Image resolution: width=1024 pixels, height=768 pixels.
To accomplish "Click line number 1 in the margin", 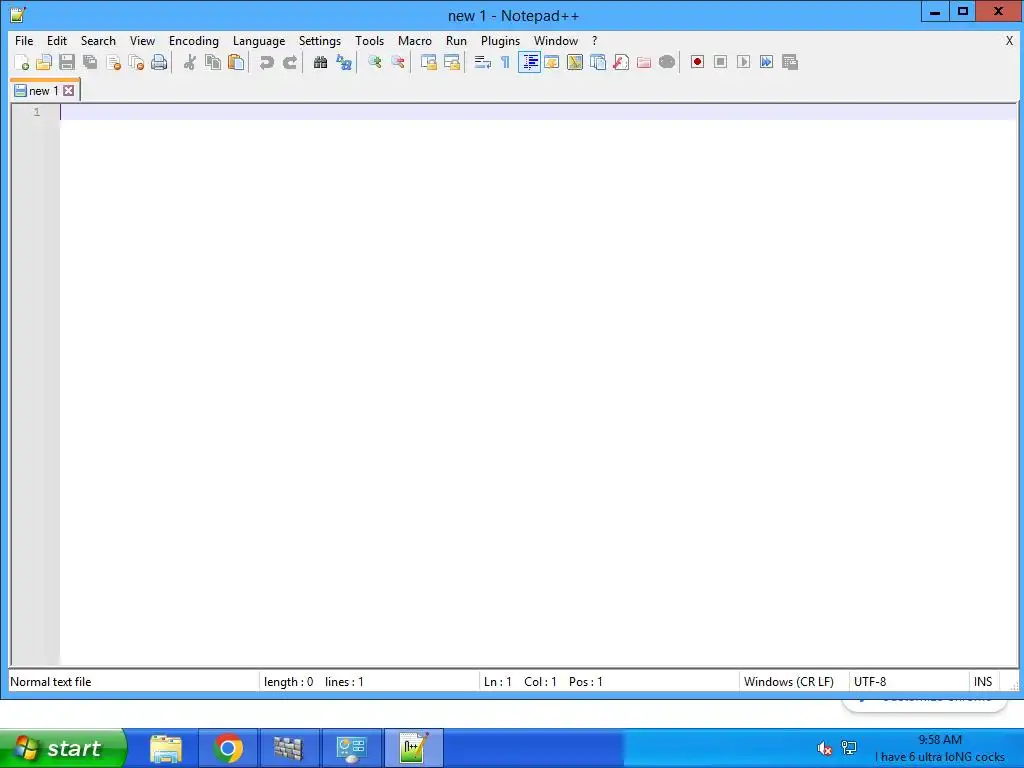I will pos(37,112).
